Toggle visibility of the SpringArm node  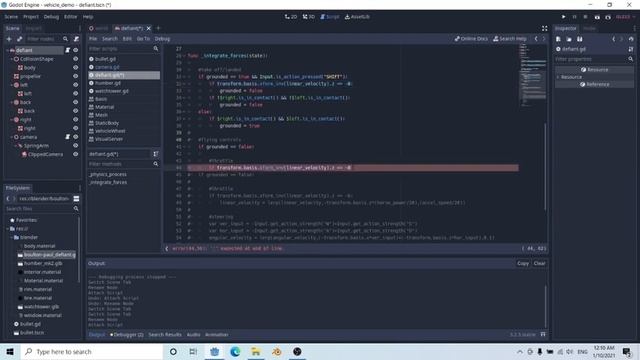tap(76, 146)
